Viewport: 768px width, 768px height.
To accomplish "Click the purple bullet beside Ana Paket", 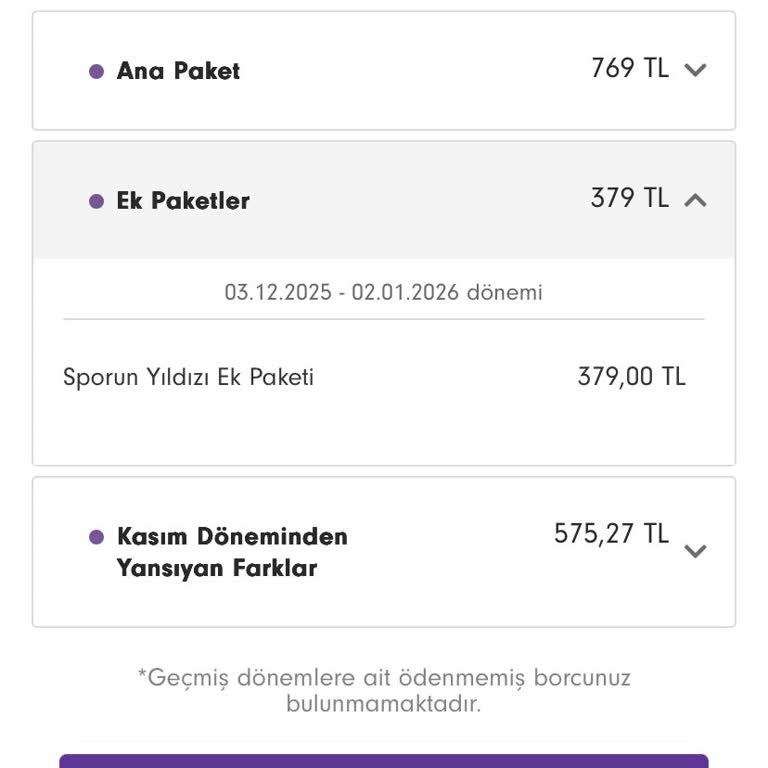I will [x=96, y=71].
